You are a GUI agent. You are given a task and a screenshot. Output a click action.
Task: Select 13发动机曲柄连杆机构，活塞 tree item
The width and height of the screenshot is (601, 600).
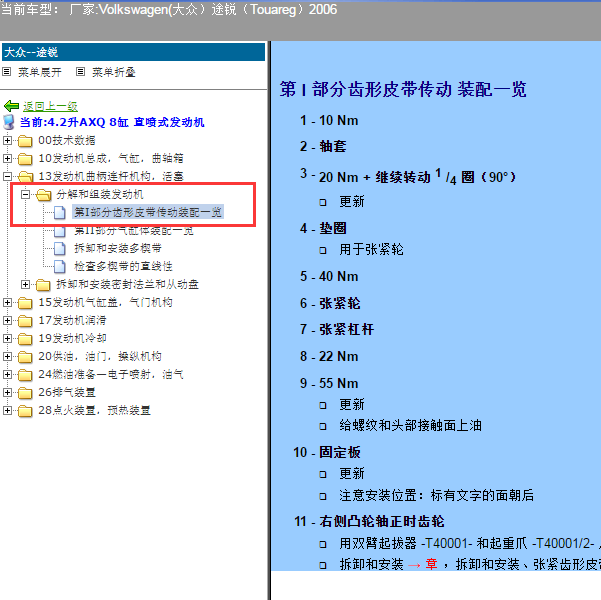pos(111,176)
